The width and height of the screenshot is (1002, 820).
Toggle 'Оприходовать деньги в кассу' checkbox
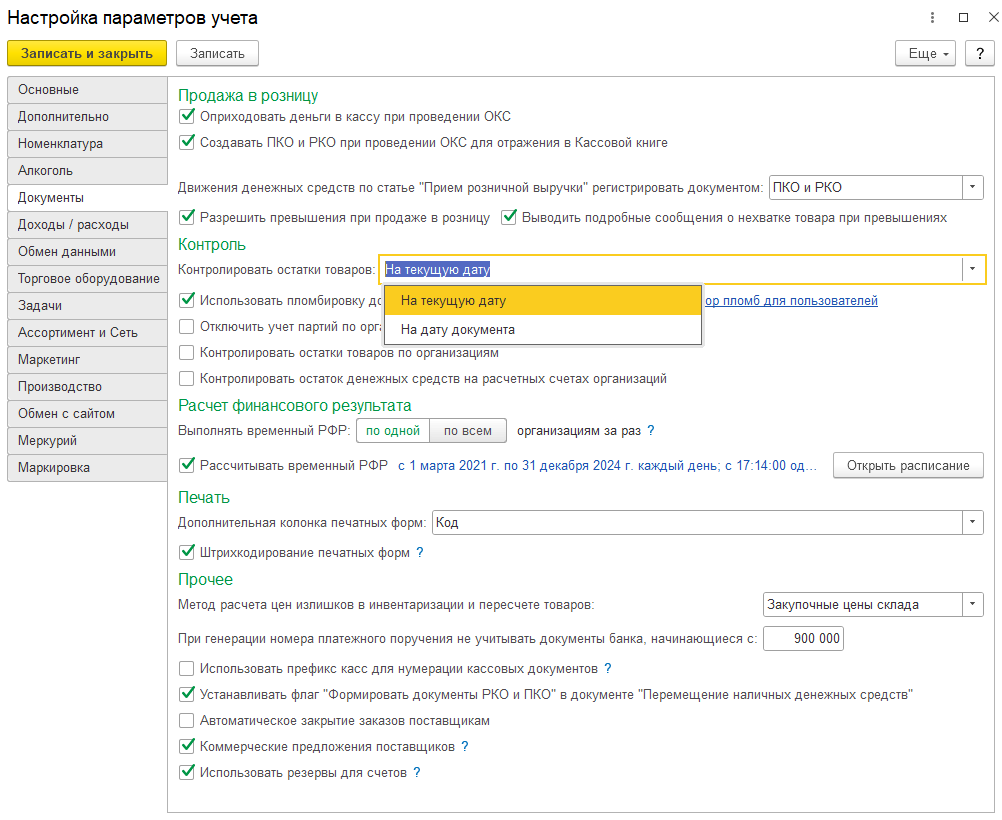[x=187, y=116]
